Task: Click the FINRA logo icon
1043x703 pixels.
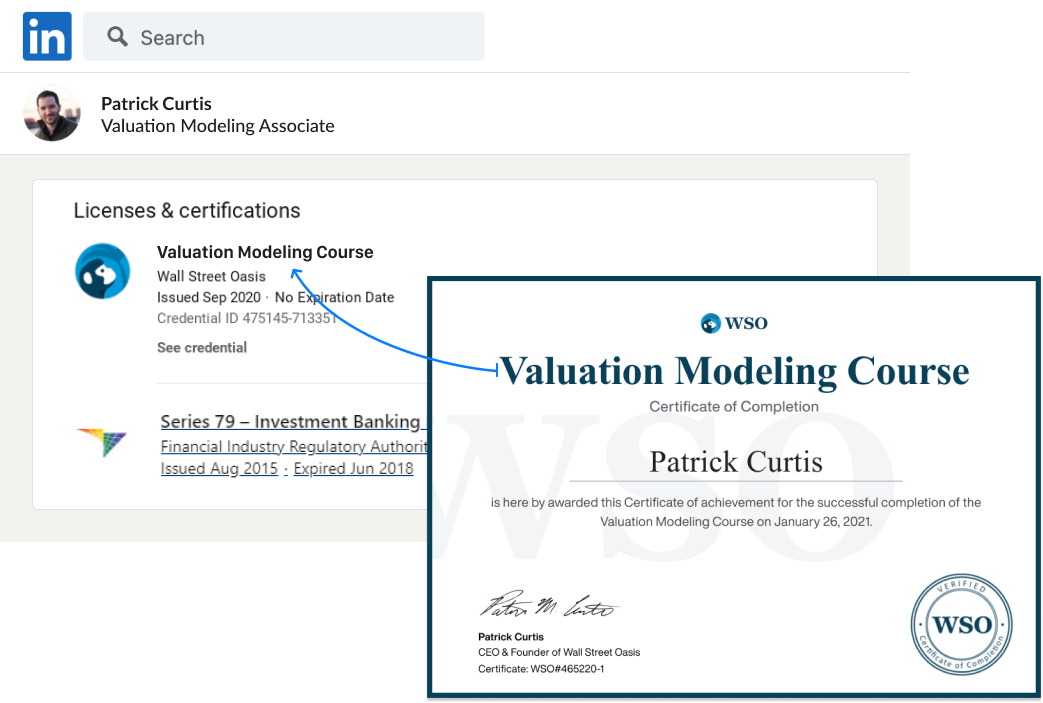Action: [102, 442]
